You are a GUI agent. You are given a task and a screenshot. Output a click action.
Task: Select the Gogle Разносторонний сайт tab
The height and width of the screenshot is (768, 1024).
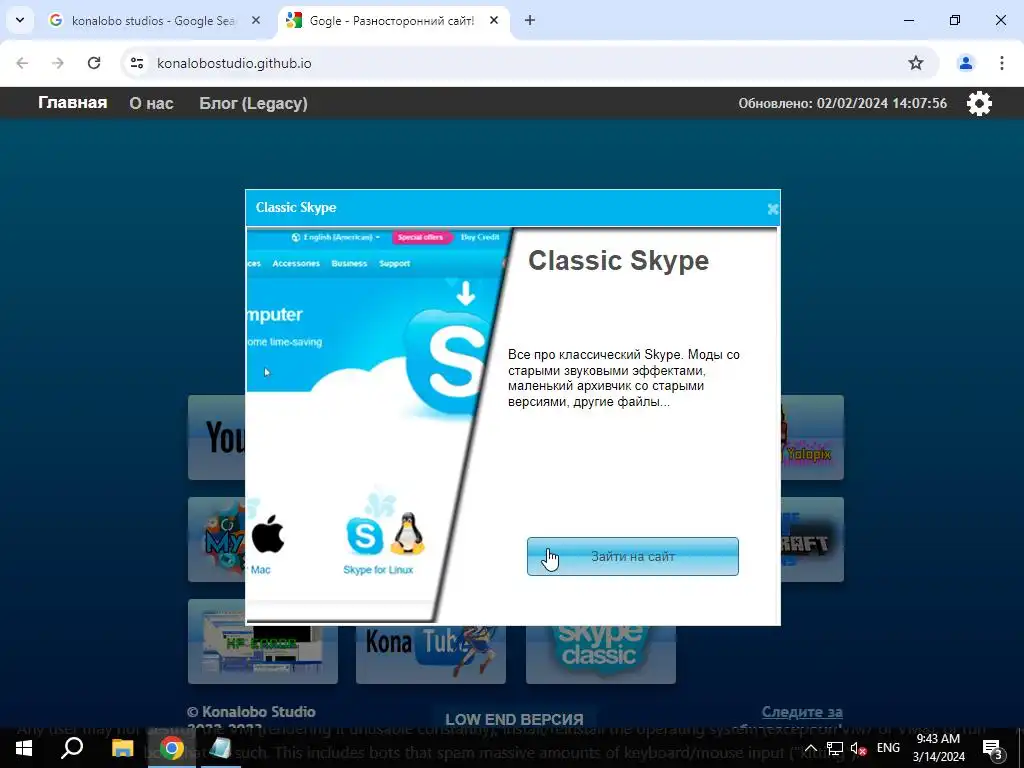pos(391,21)
